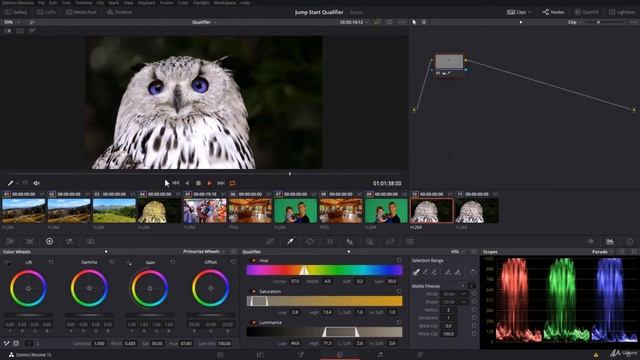Viewport: 640px width, 360px height.
Task: Open the OpenFX panel
Action: pyautogui.click(x=587, y=12)
